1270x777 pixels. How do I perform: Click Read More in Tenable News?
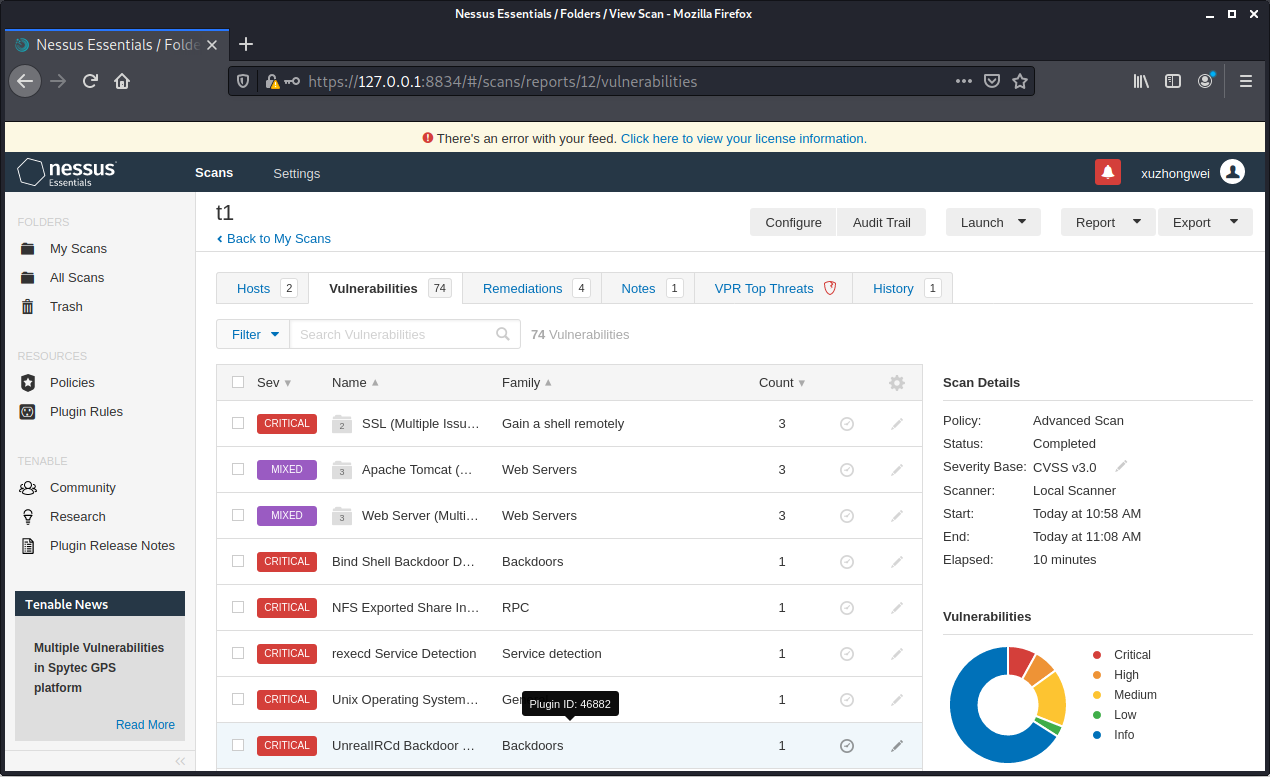click(x=145, y=725)
